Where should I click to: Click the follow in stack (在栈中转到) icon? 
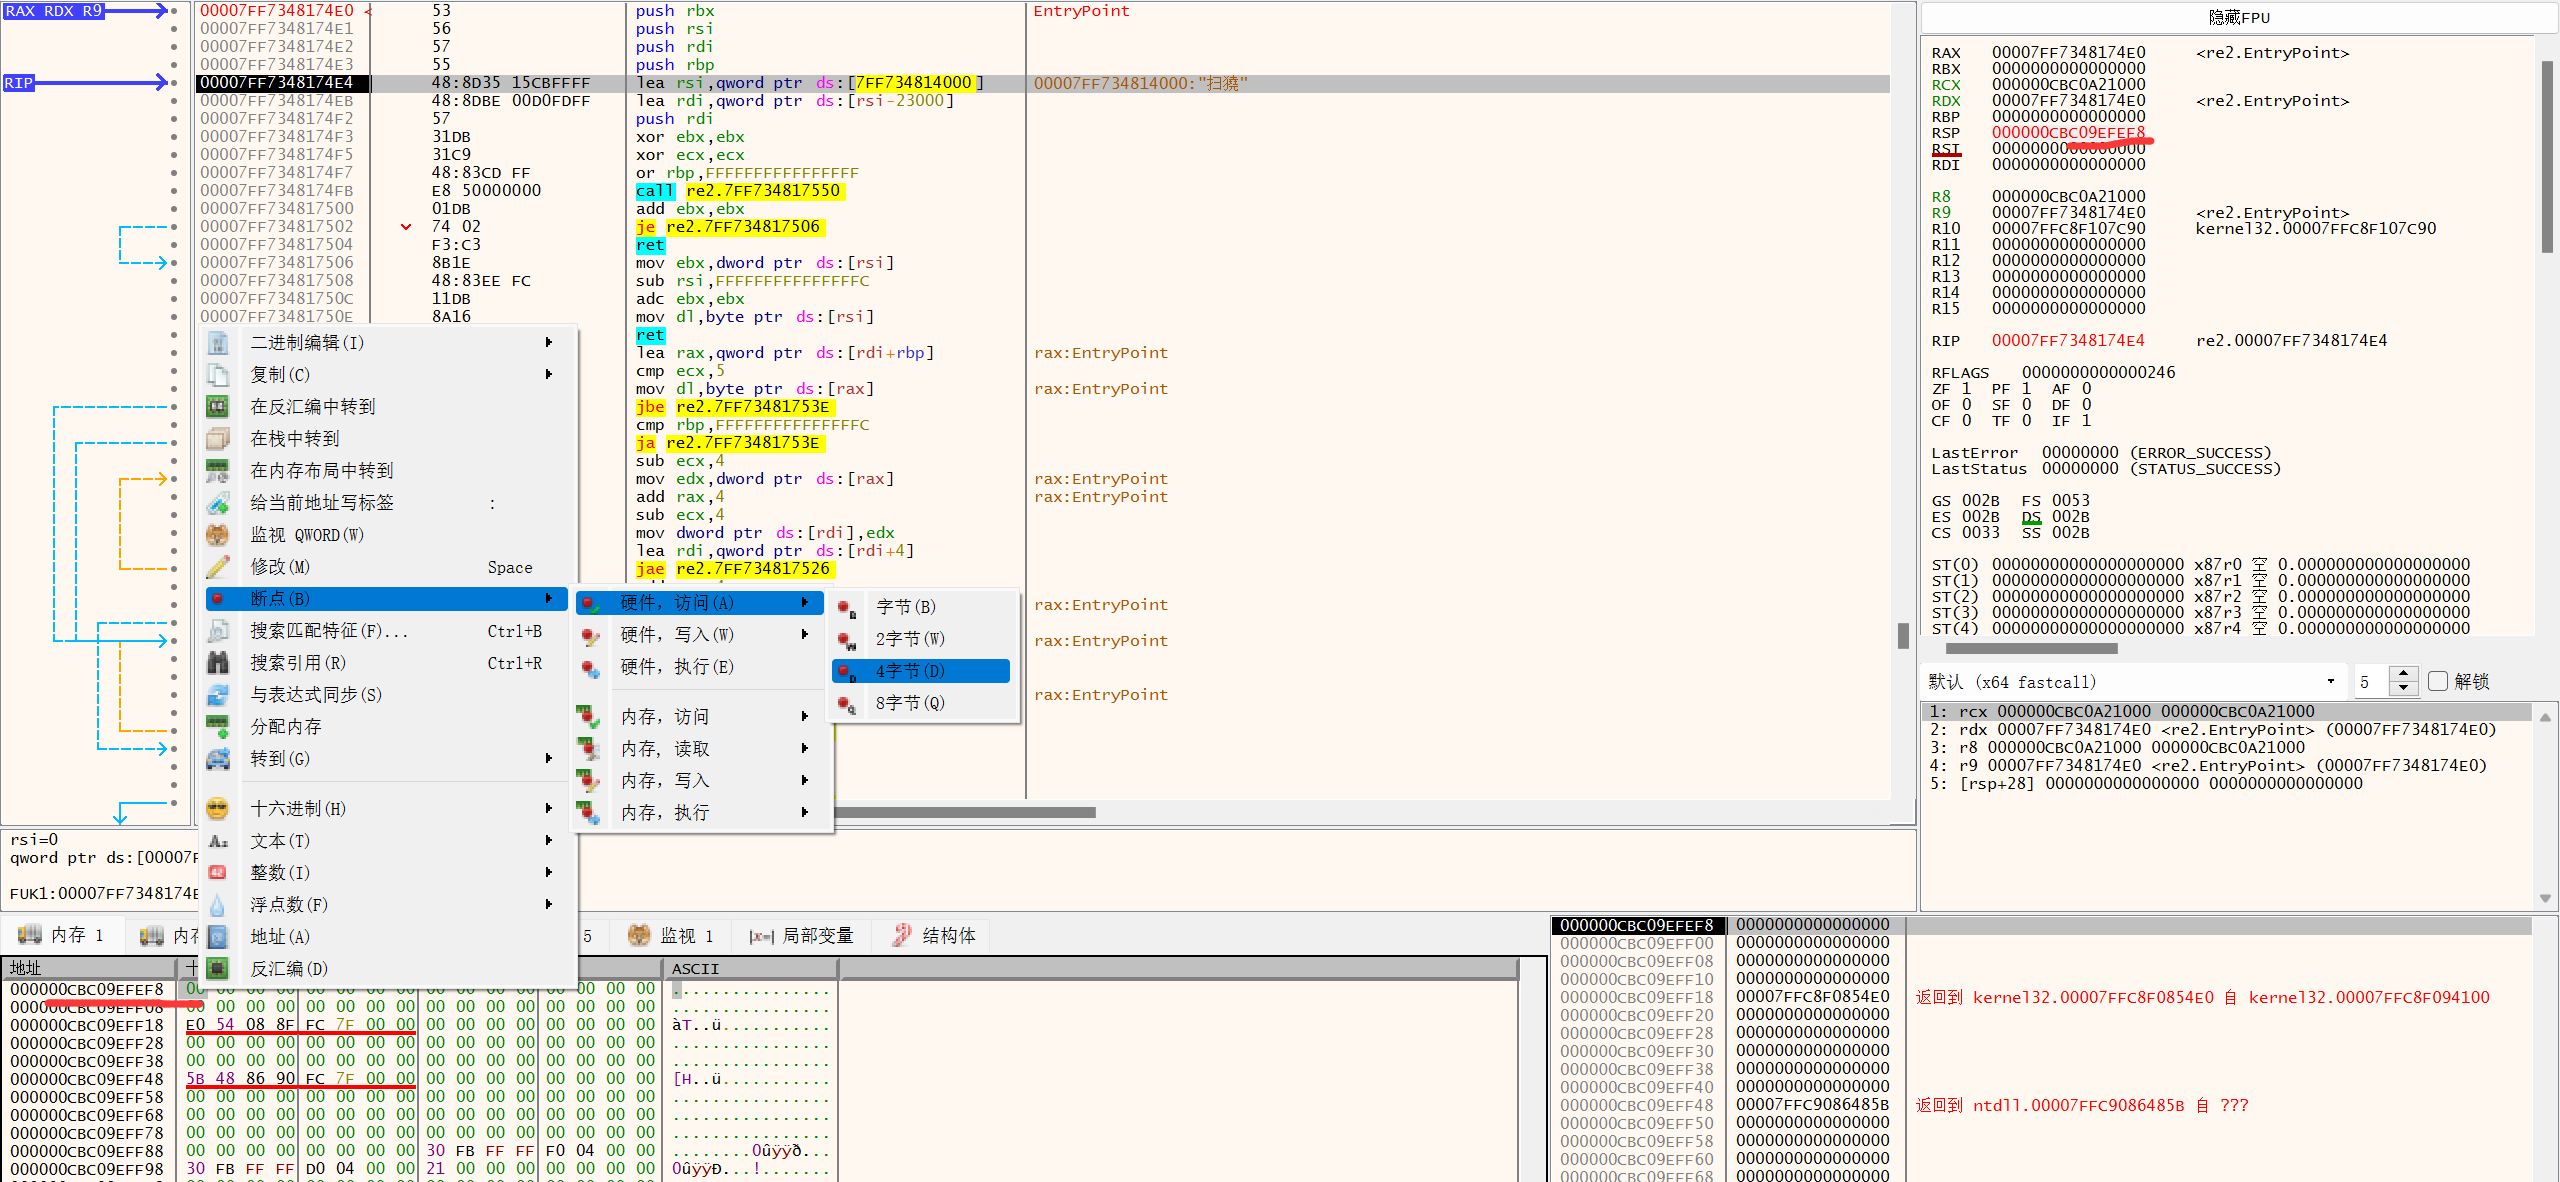pyautogui.click(x=218, y=439)
